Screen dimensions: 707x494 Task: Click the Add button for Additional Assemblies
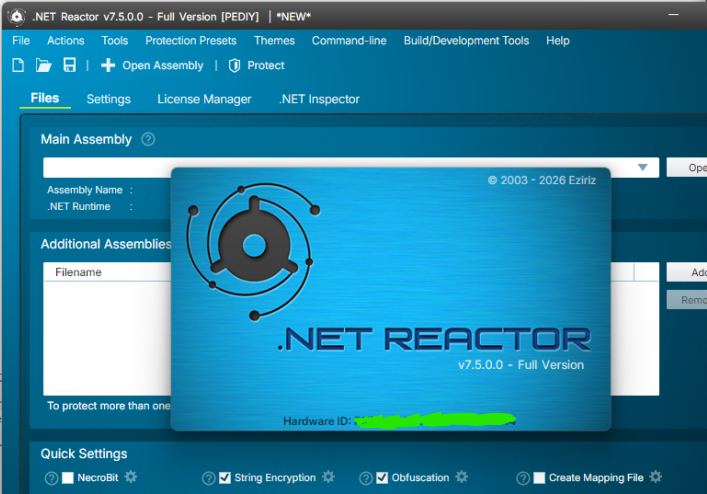click(x=687, y=272)
